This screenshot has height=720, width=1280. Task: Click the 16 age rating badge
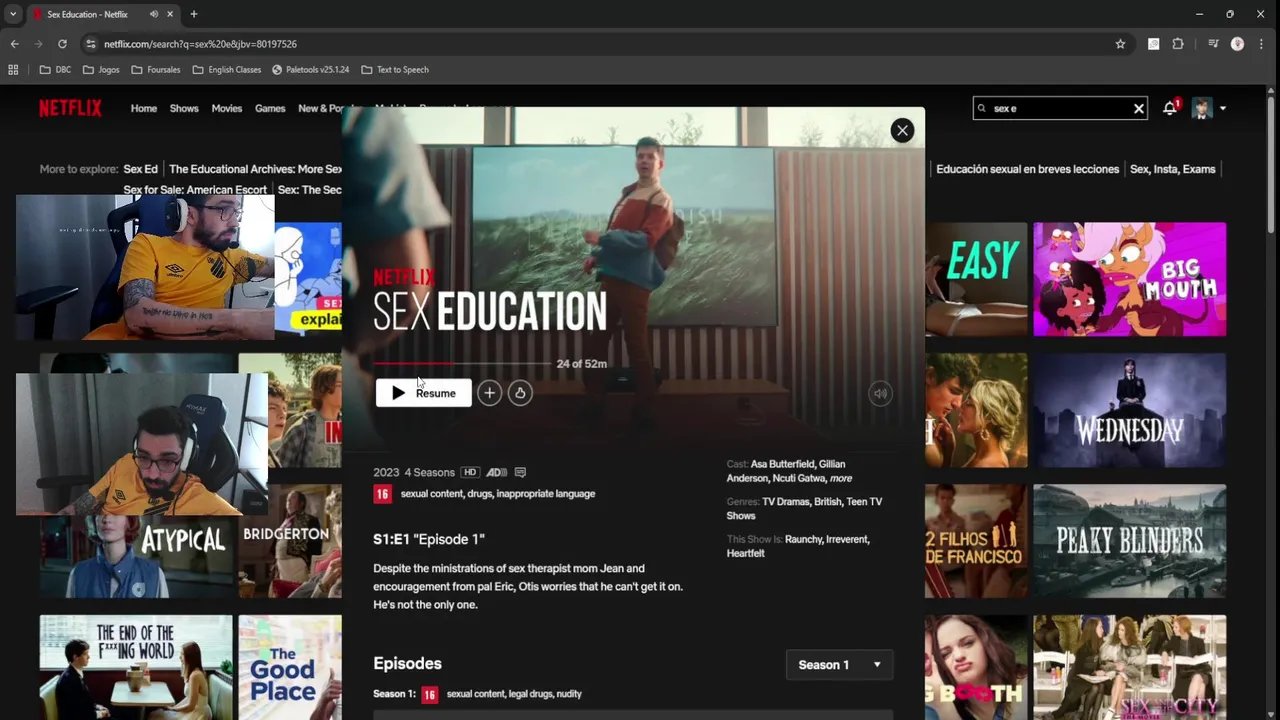tap(382, 494)
